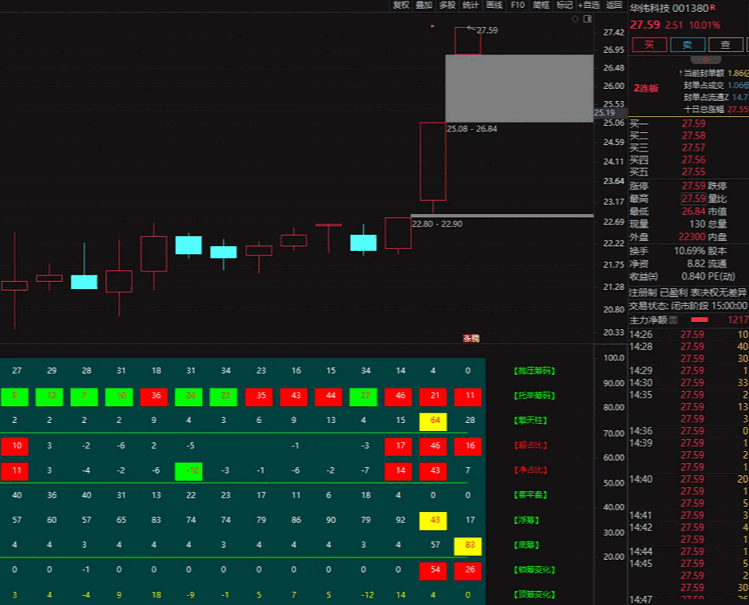Click the 换手 10.69% value
This screenshot has height=605, width=749.
690,251
